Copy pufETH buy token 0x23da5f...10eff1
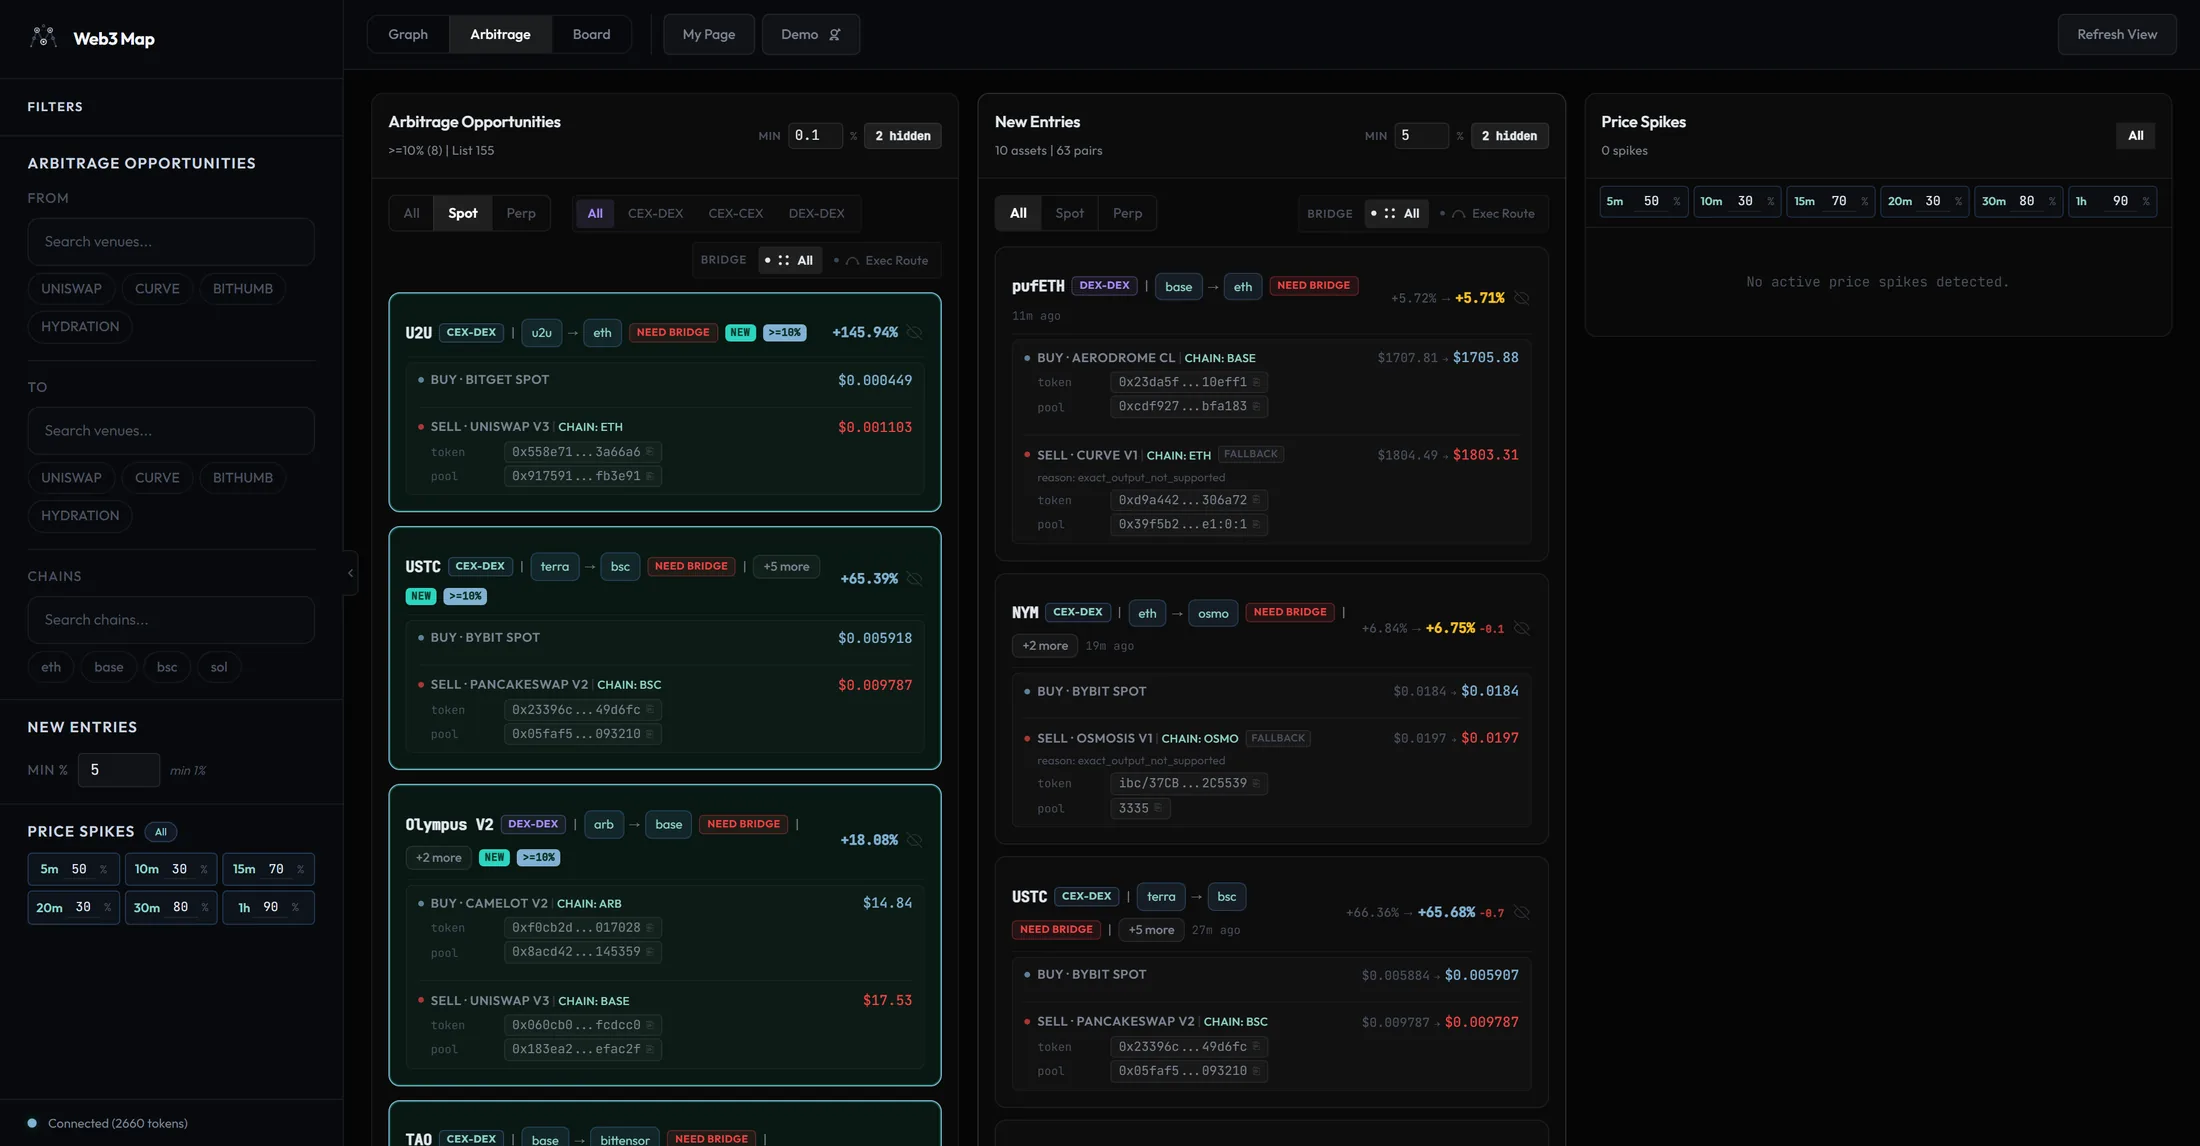This screenshot has width=2200, height=1146. 1256,382
